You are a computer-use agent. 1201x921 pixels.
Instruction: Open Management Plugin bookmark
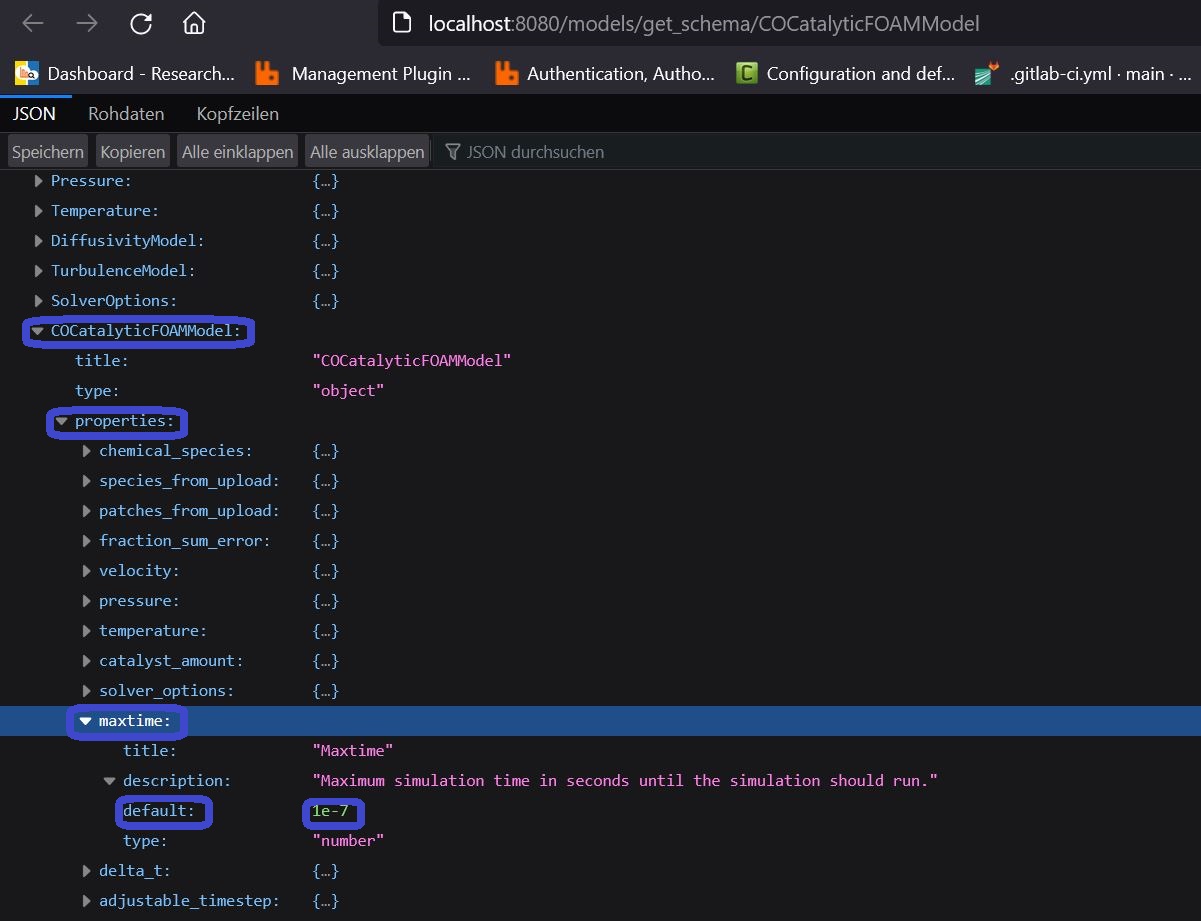363,73
